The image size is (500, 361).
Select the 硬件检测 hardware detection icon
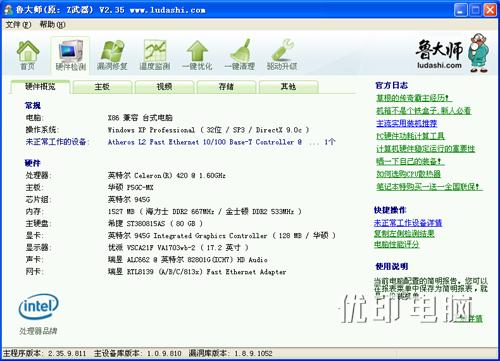pyautogui.click(x=71, y=55)
